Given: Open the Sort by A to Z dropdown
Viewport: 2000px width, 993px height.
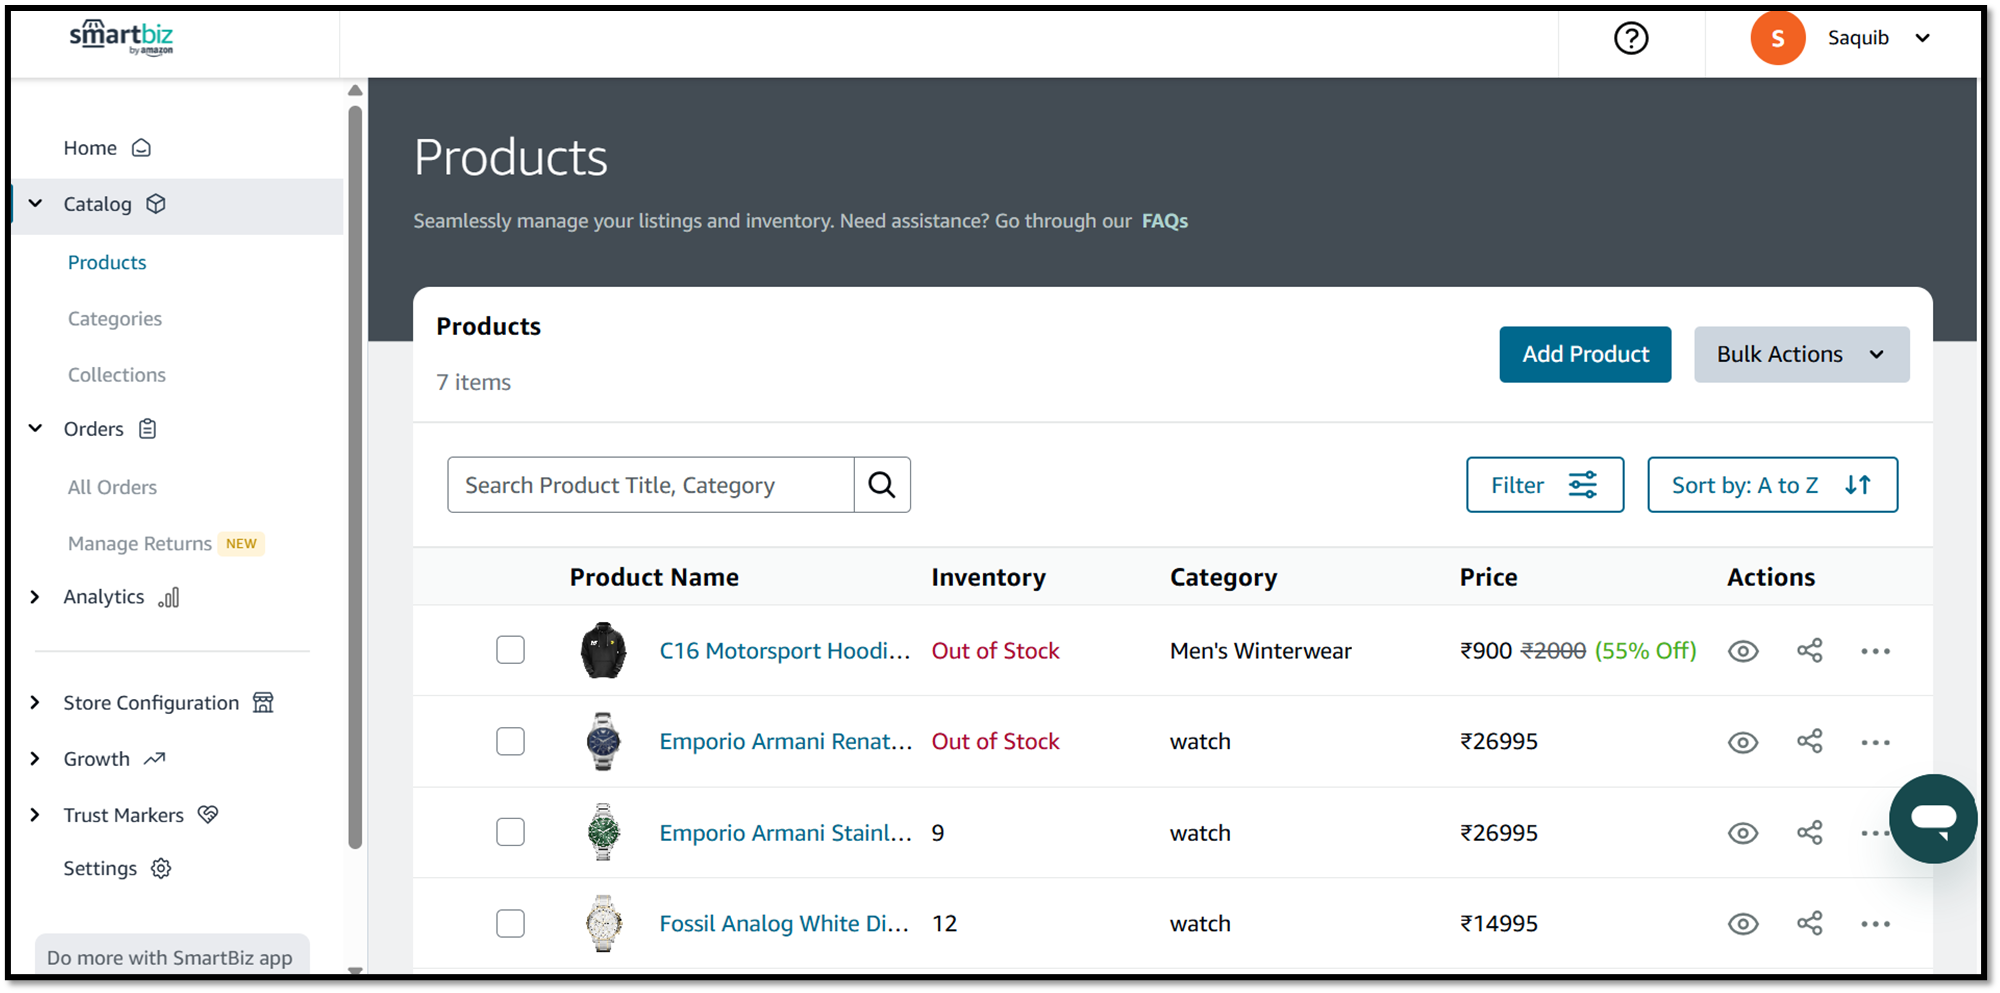Looking at the screenshot, I should pos(1772,485).
